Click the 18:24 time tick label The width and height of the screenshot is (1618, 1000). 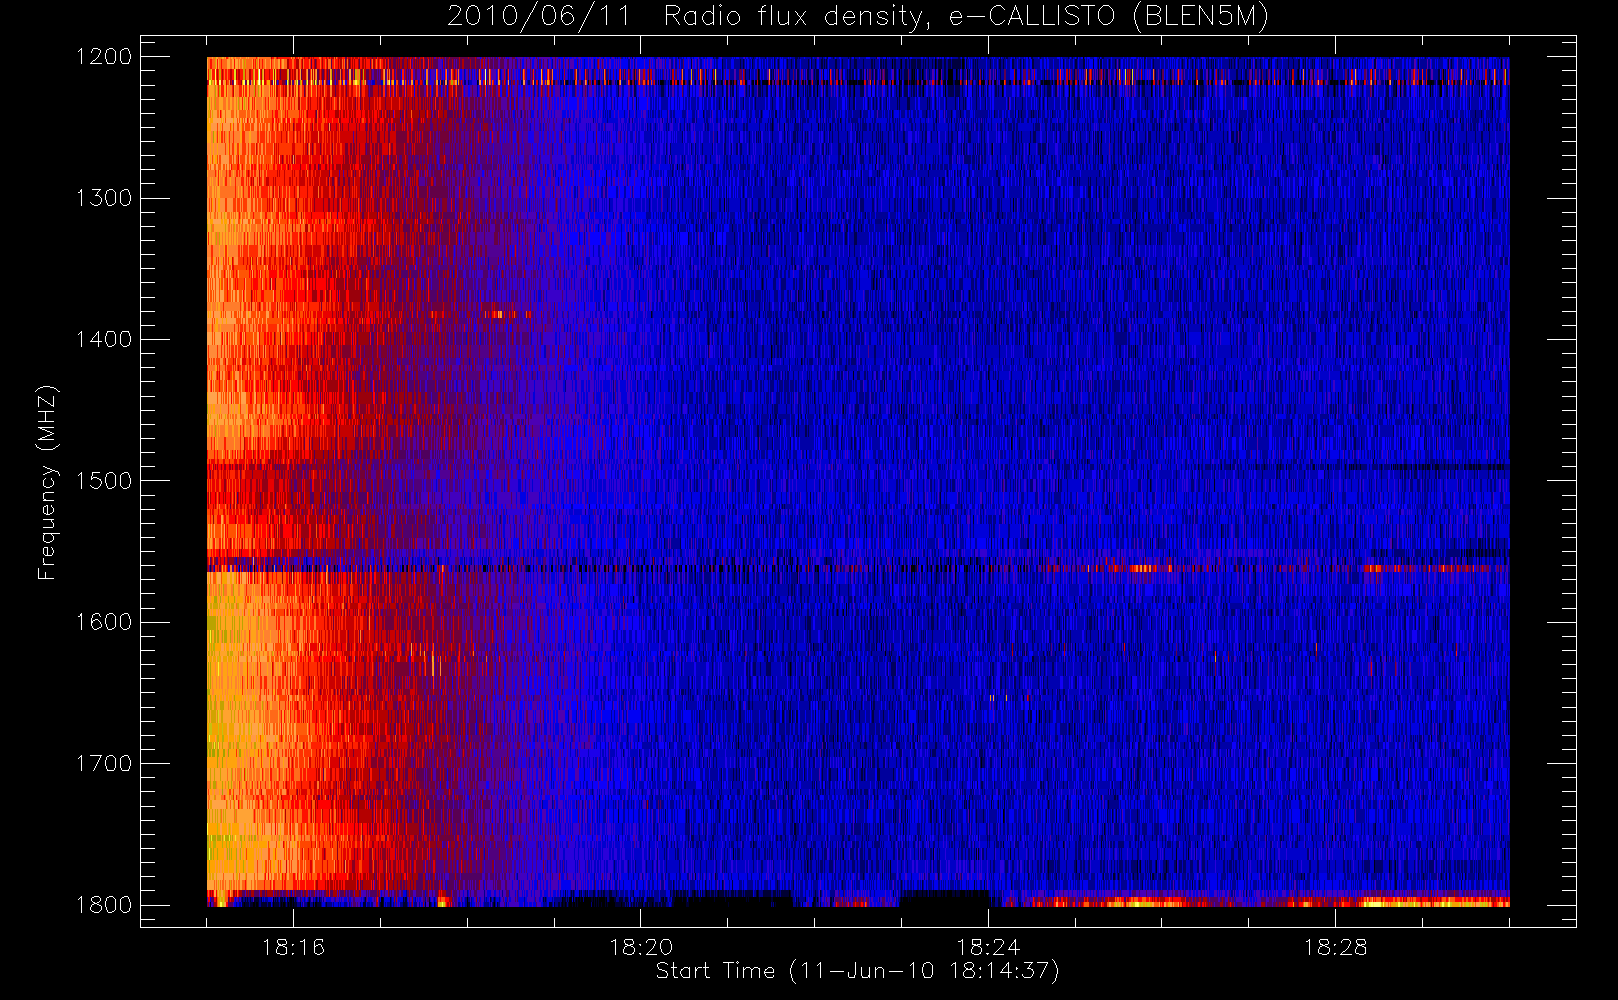(x=988, y=947)
